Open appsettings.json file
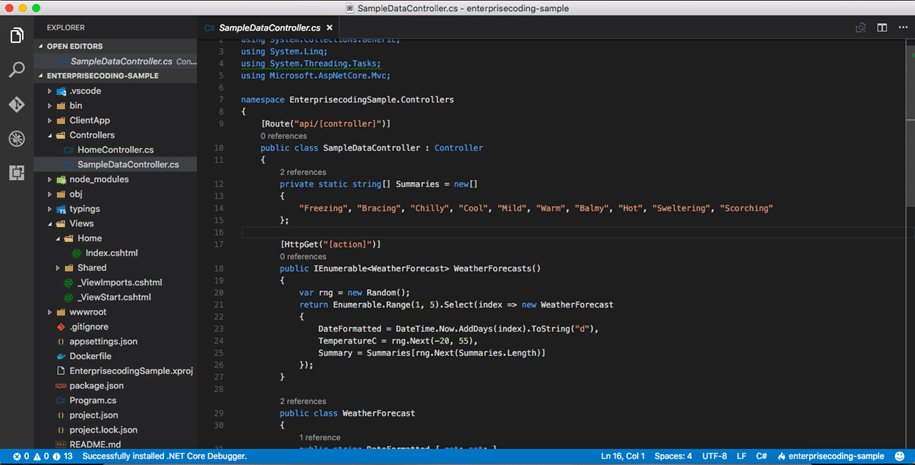This screenshot has height=465, width=915. 116,341
